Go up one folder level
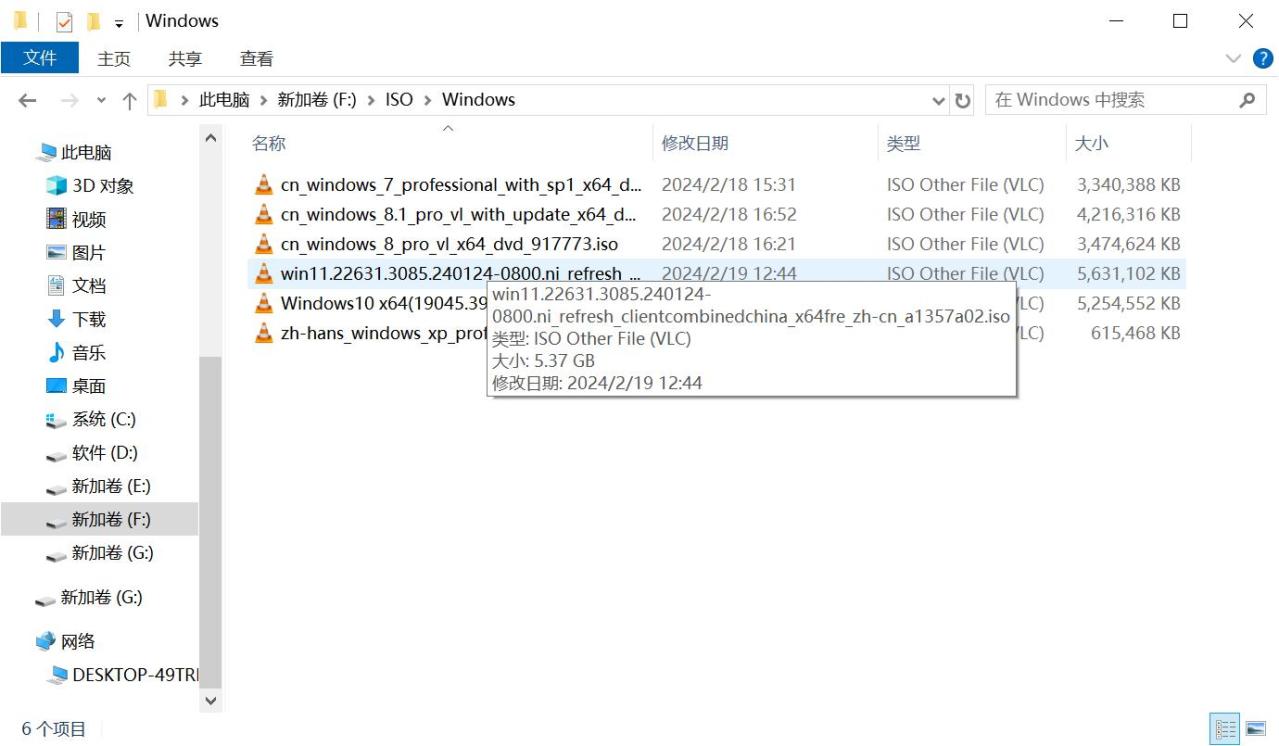This screenshot has height=746, width=1279. click(129, 100)
